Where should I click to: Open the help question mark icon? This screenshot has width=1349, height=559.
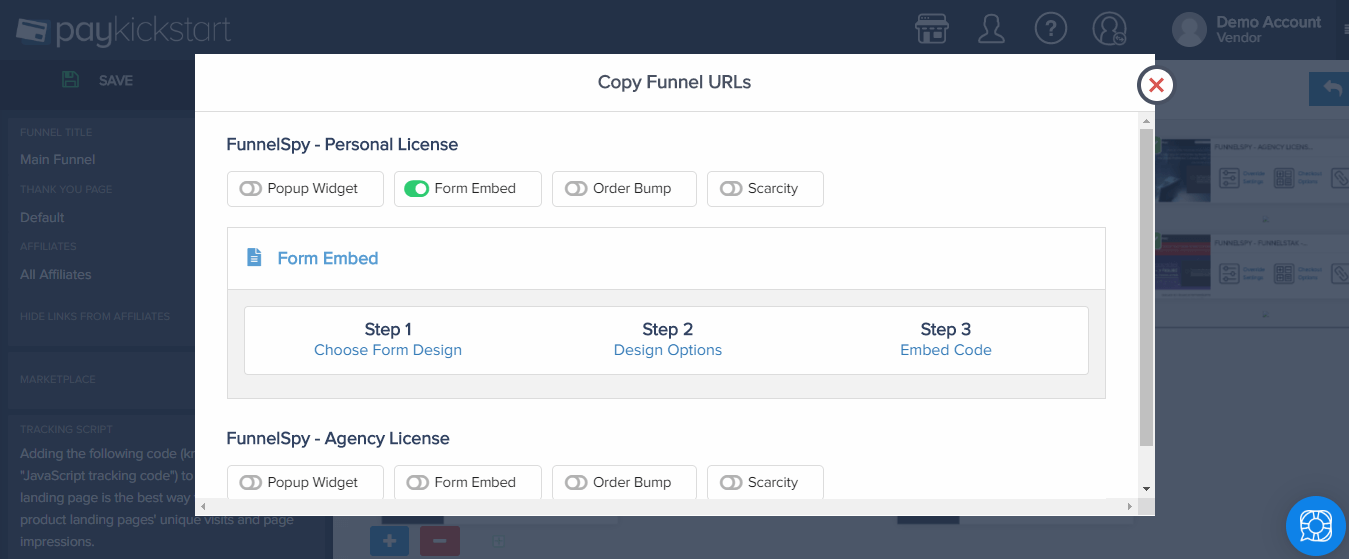click(1051, 28)
